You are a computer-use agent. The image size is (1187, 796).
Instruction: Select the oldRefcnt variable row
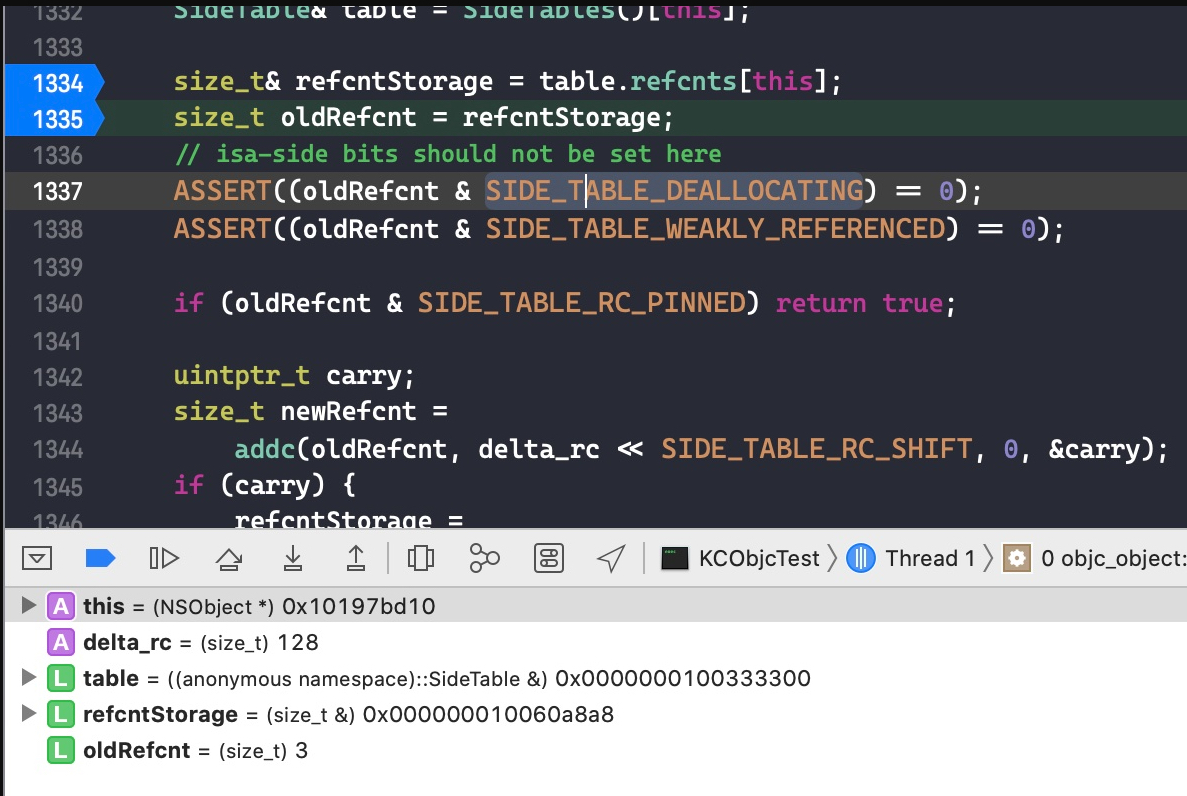tap(596, 751)
